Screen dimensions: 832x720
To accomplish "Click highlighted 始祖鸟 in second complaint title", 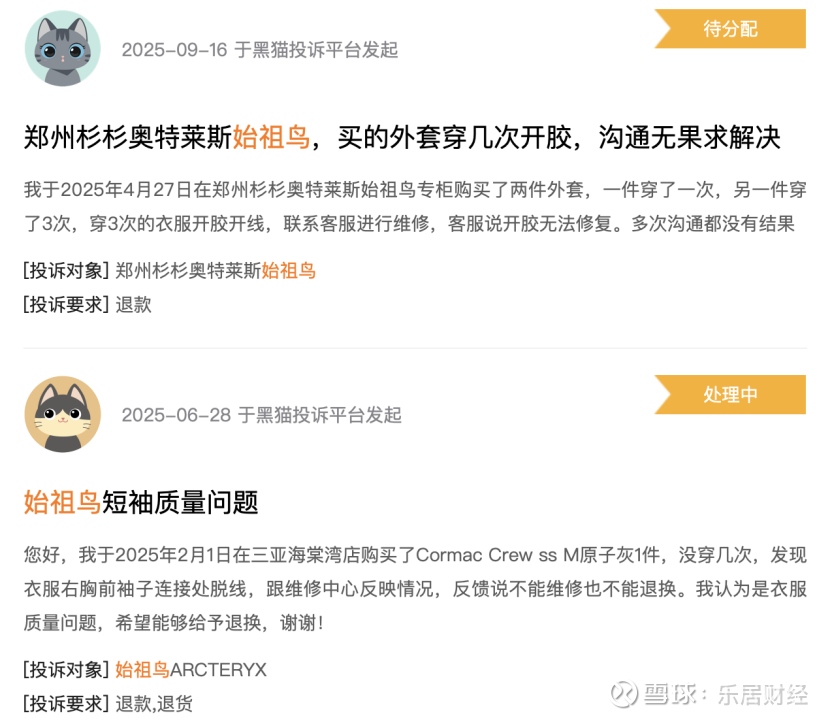I will (62, 502).
